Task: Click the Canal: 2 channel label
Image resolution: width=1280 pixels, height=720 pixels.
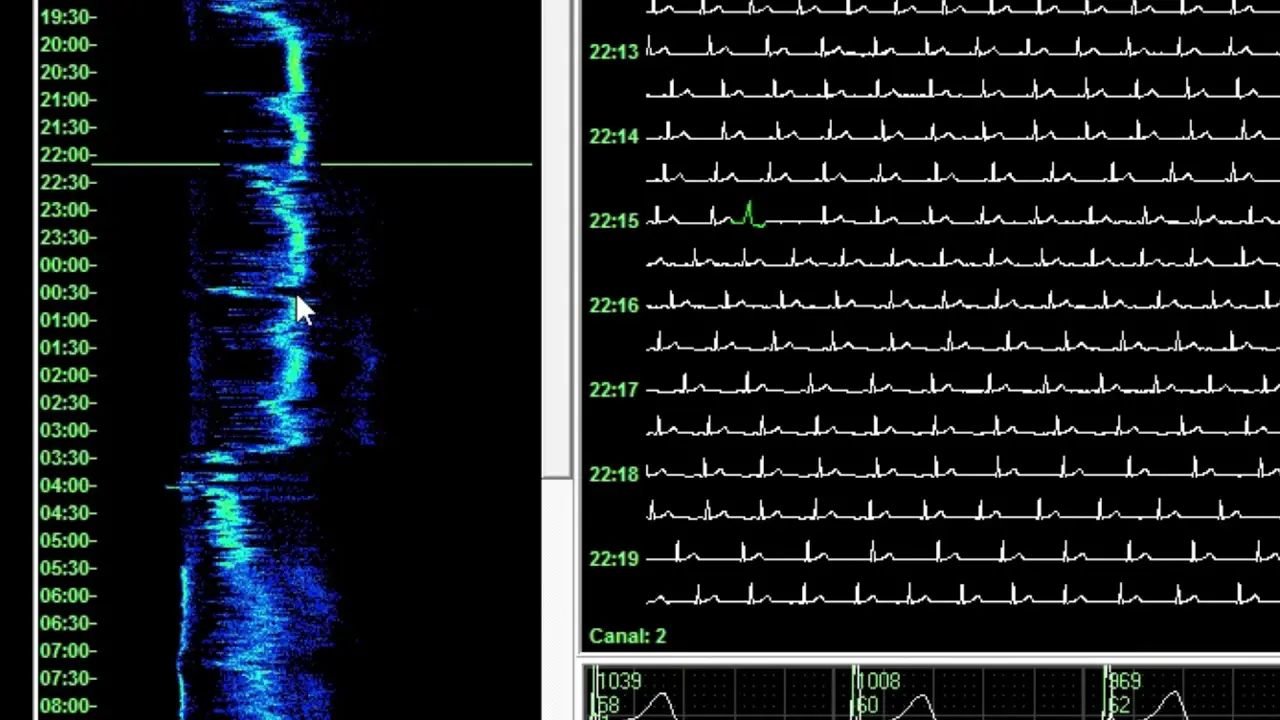Action: [x=627, y=636]
